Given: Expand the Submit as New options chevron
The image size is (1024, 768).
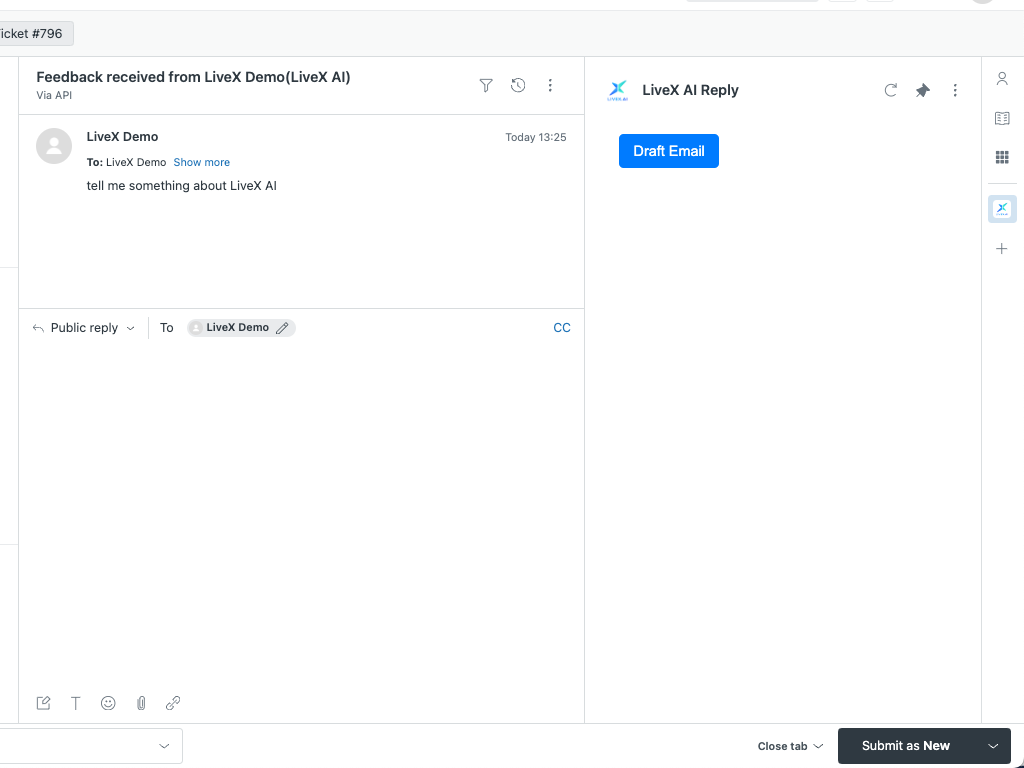Looking at the screenshot, I should (x=991, y=745).
